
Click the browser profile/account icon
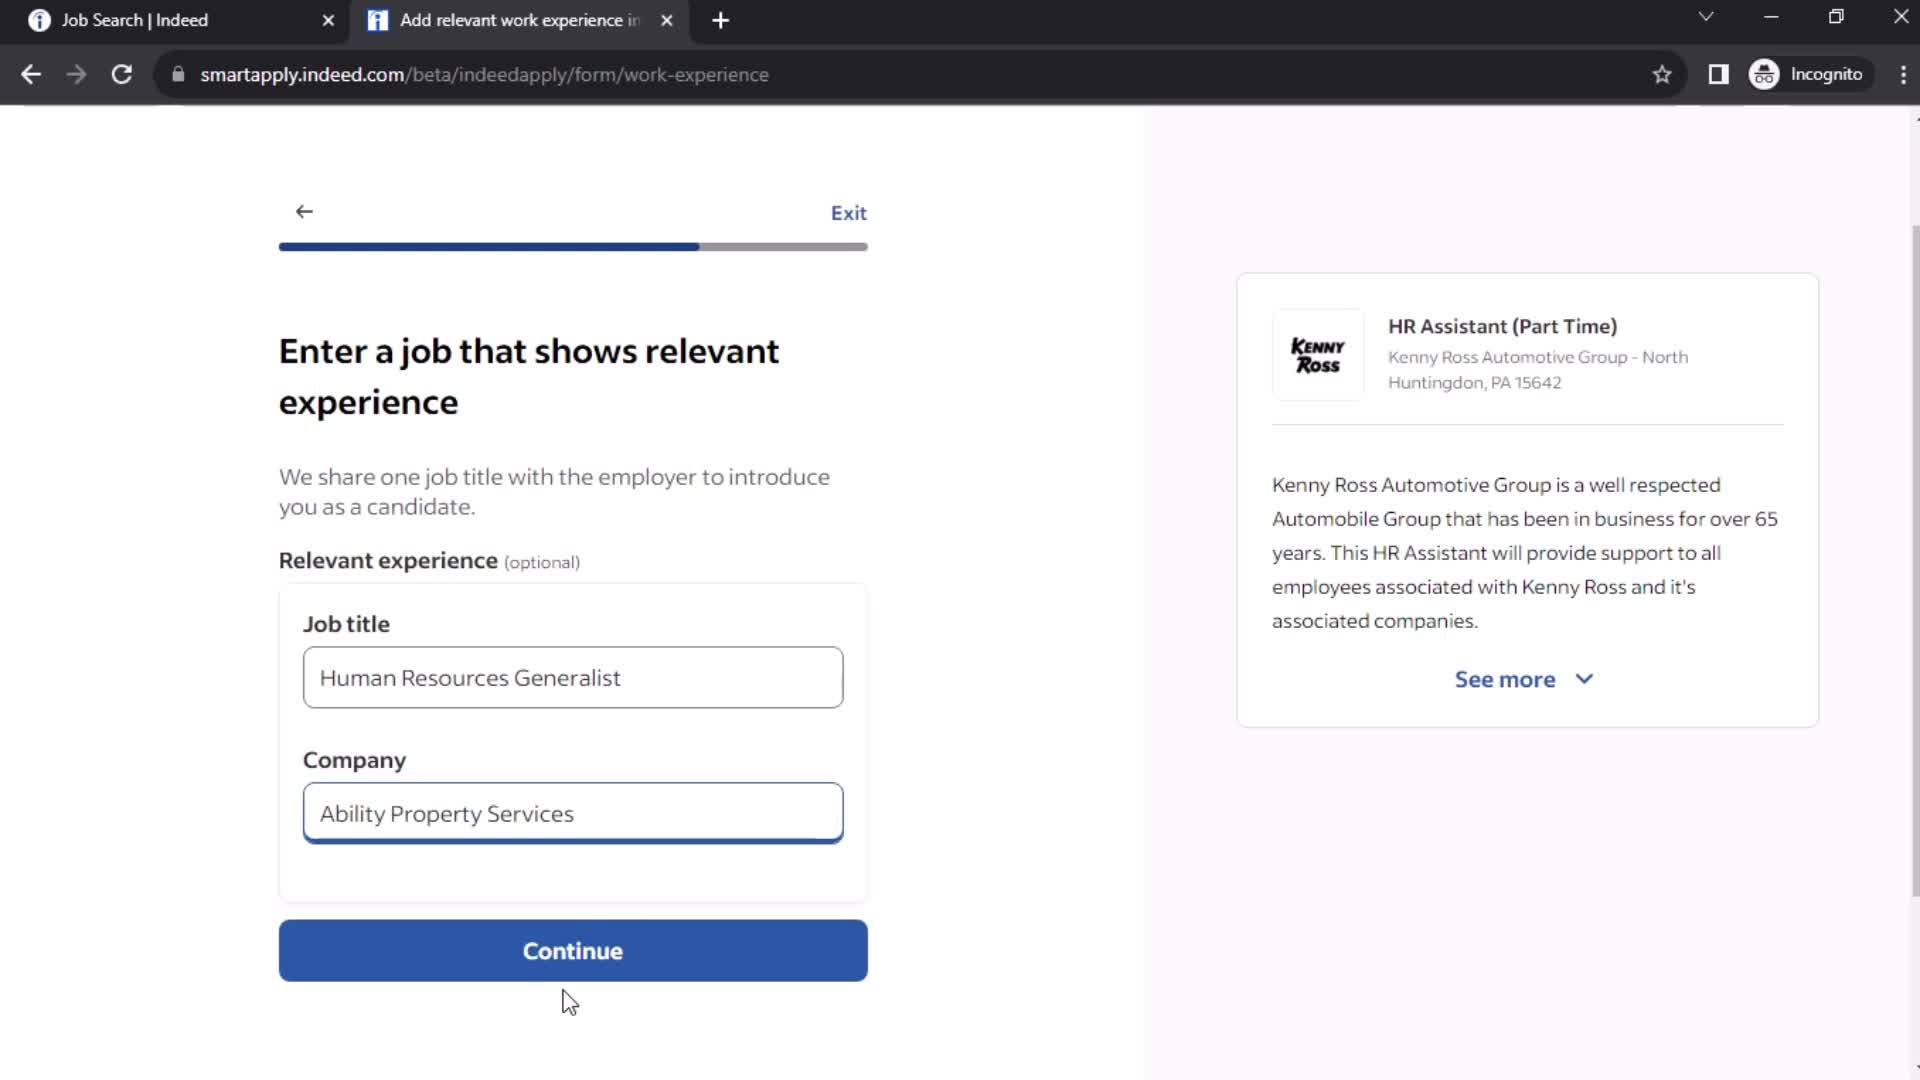tap(1766, 74)
